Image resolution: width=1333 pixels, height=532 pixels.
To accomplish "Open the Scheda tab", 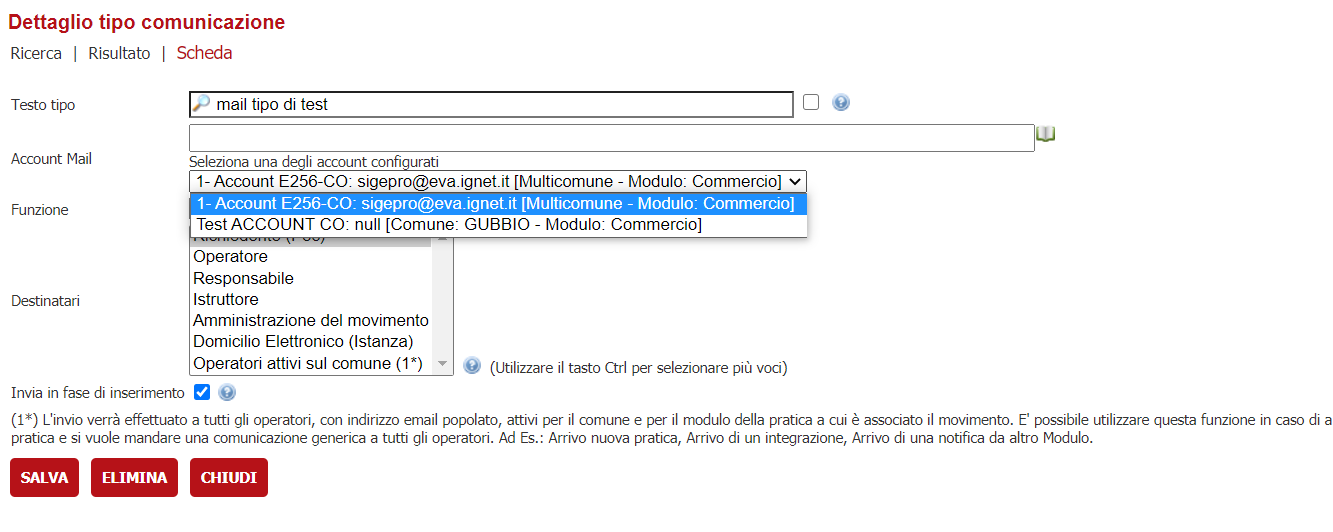I will pos(204,53).
